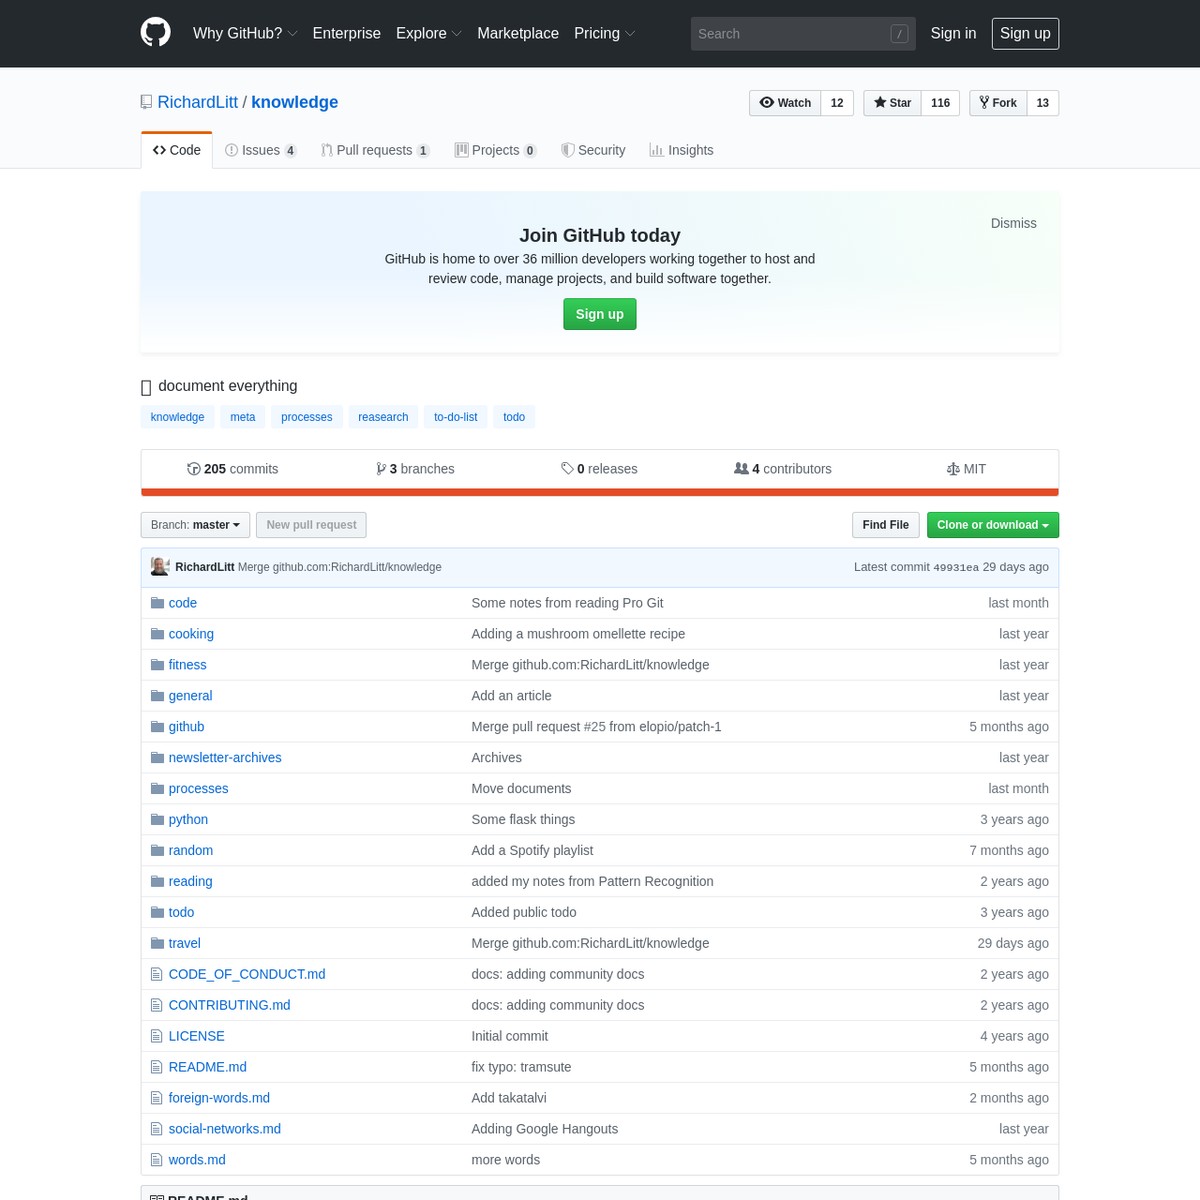
Task: Click the folder icon next to github
Action: 157,727
